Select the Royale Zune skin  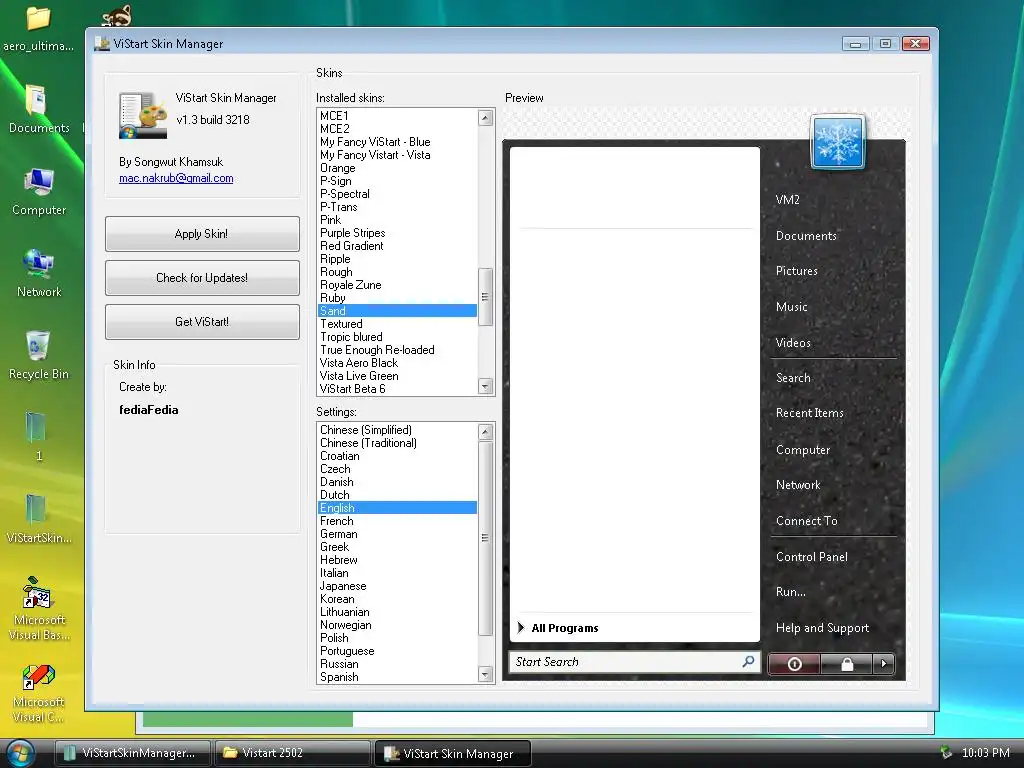[397, 285]
